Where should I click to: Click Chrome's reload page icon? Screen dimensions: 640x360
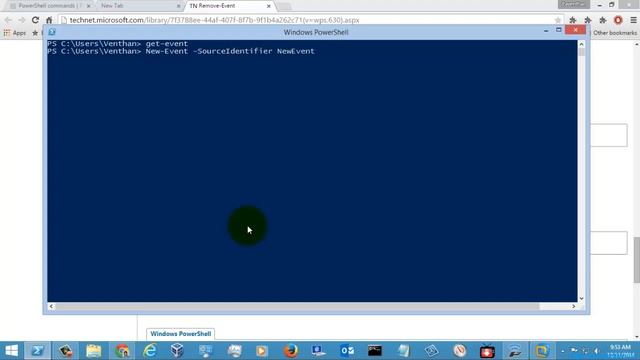[36, 20]
